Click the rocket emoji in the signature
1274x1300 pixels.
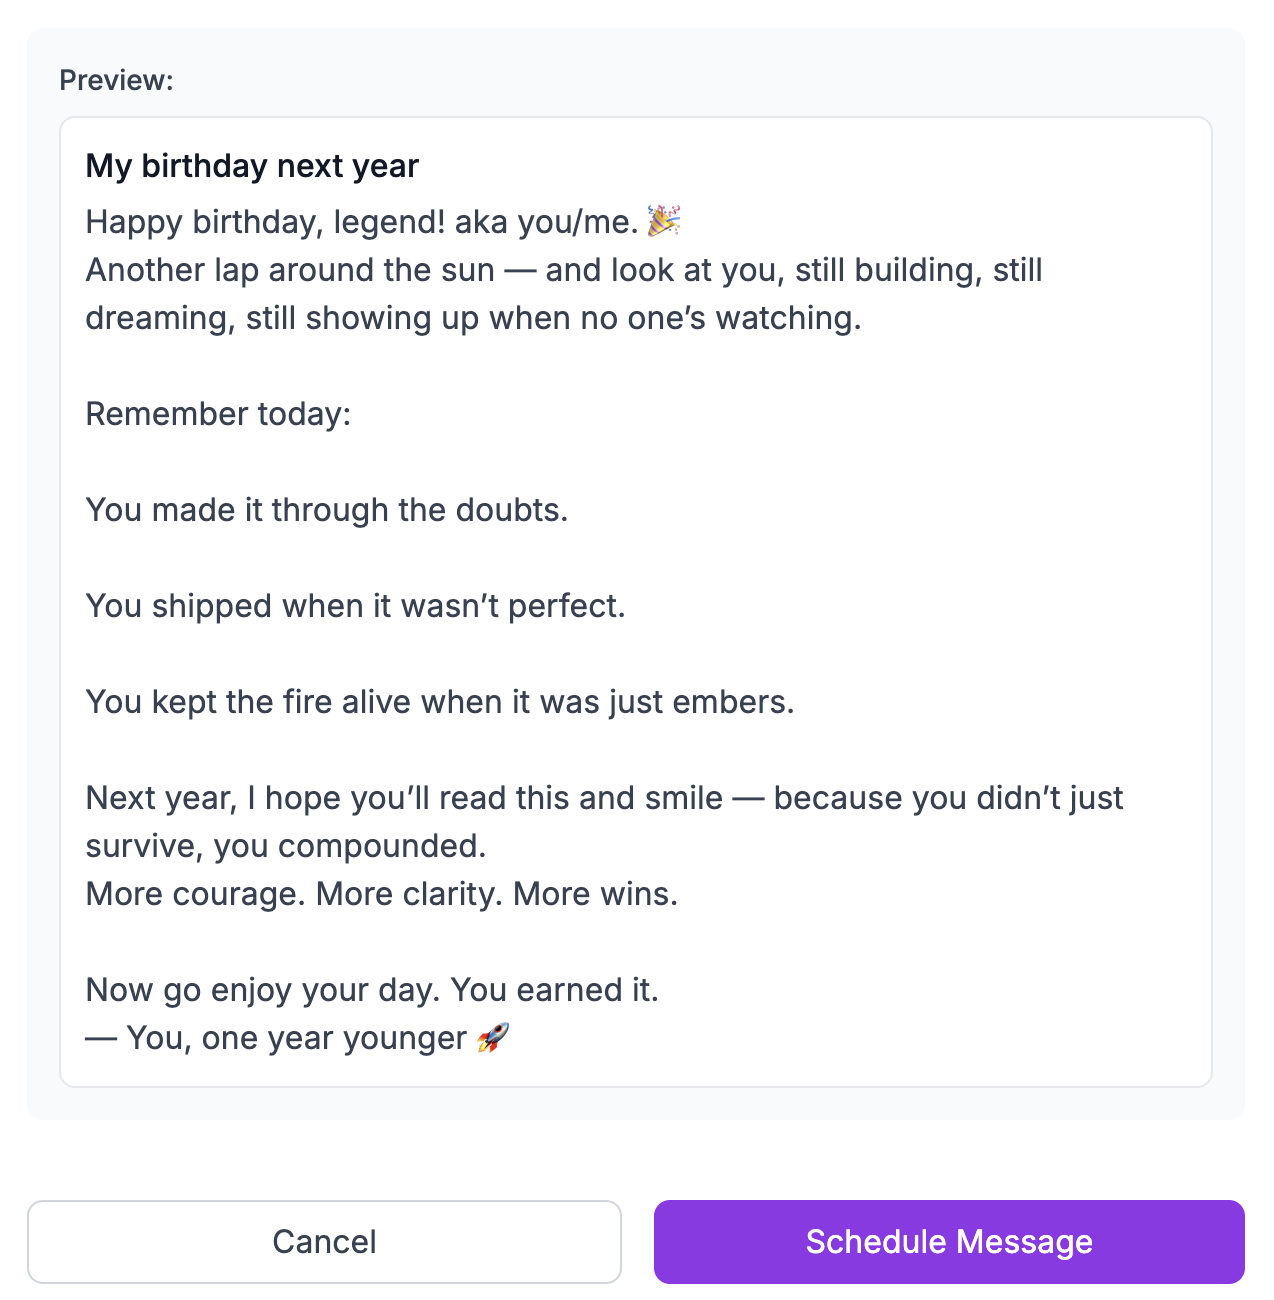click(492, 1038)
